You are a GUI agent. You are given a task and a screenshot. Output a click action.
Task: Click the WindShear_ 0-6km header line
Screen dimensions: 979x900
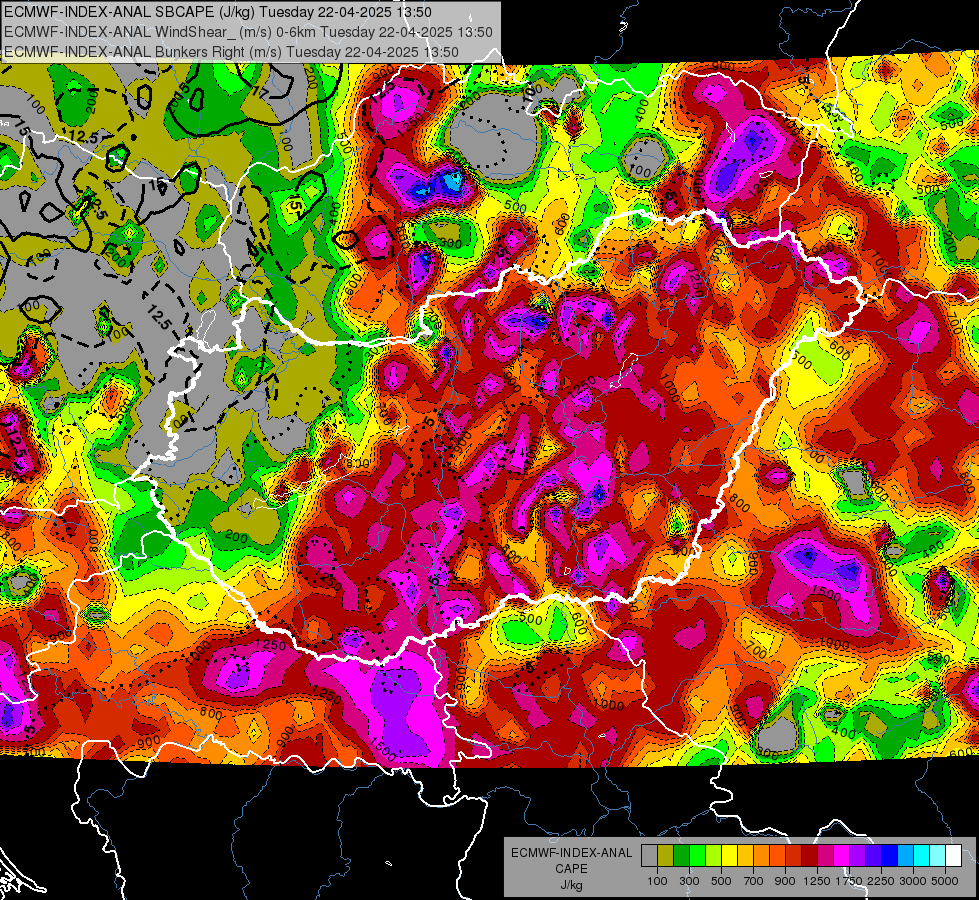point(248,32)
